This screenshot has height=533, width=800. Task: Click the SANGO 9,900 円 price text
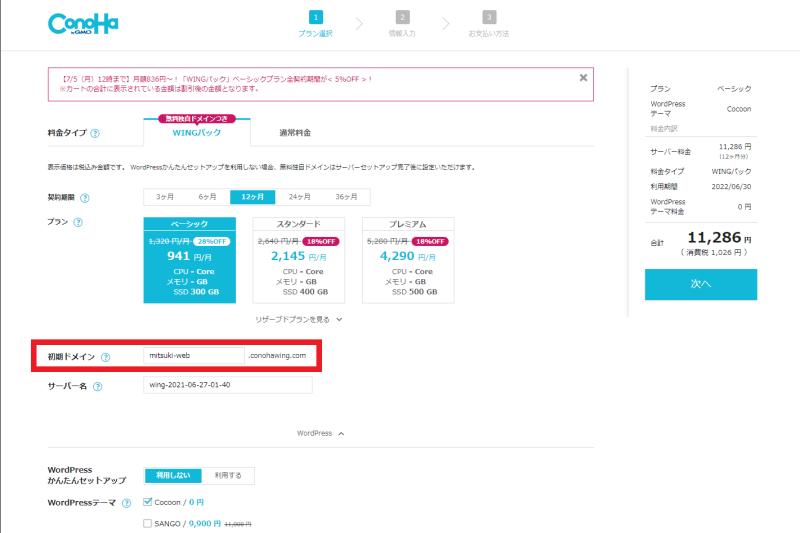click(205, 523)
